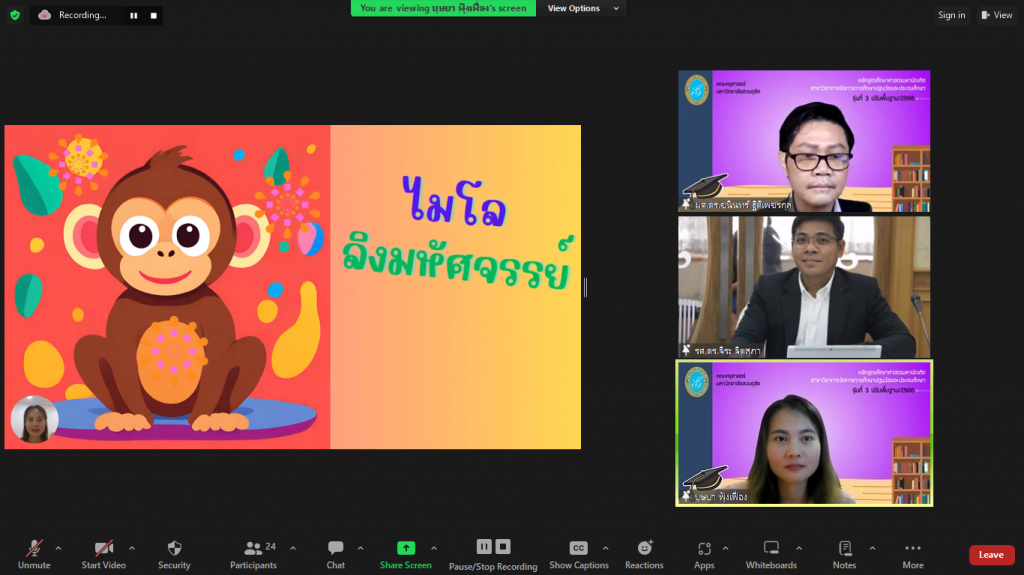Open the Chat panel
This screenshot has height=575, width=1024.
pos(335,554)
